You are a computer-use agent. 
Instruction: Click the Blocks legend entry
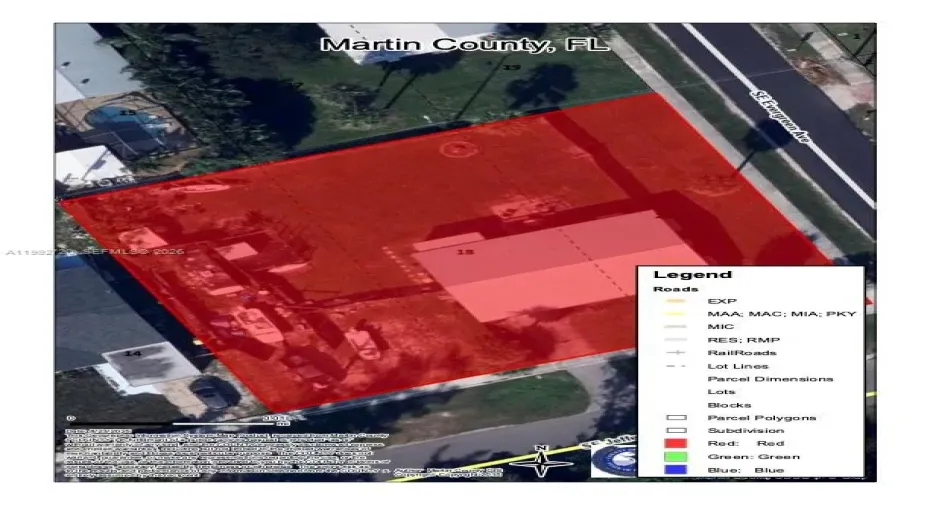coord(728,405)
